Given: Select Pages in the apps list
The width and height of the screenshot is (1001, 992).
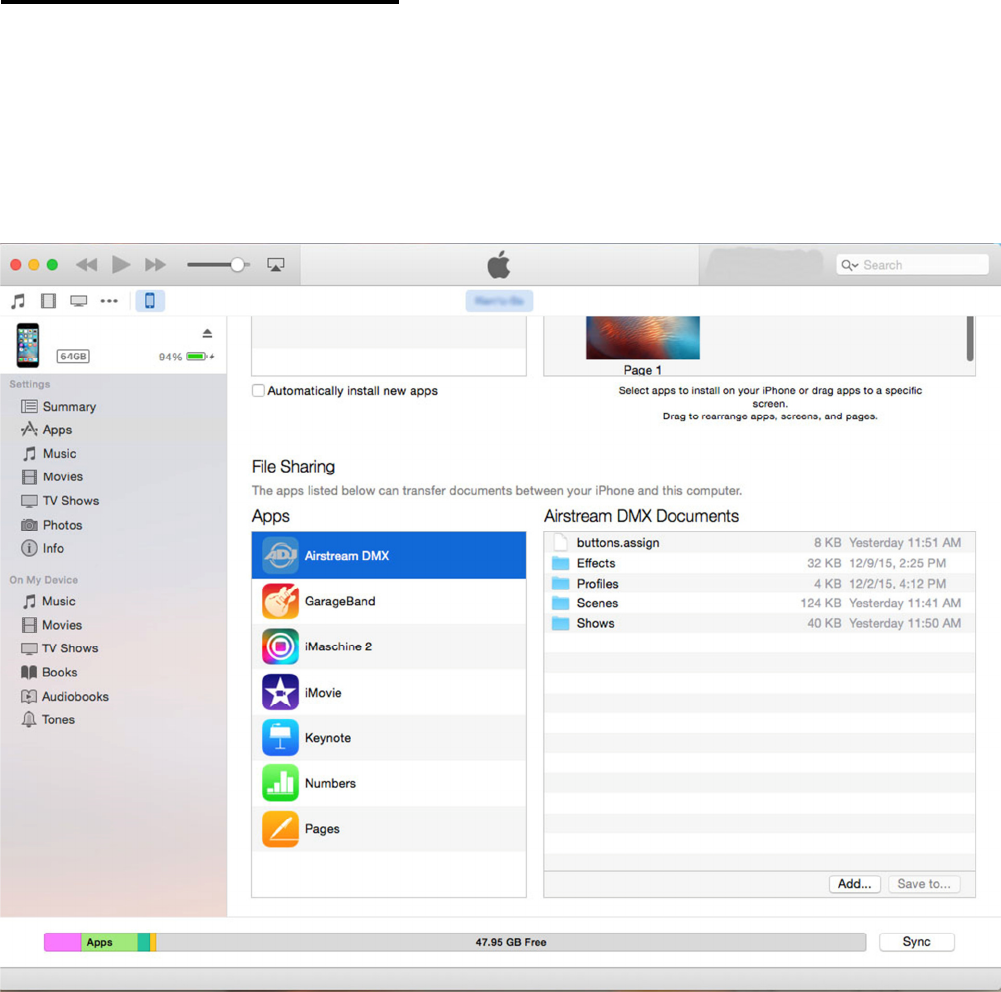Looking at the screenshot, I should click(389, 829).
